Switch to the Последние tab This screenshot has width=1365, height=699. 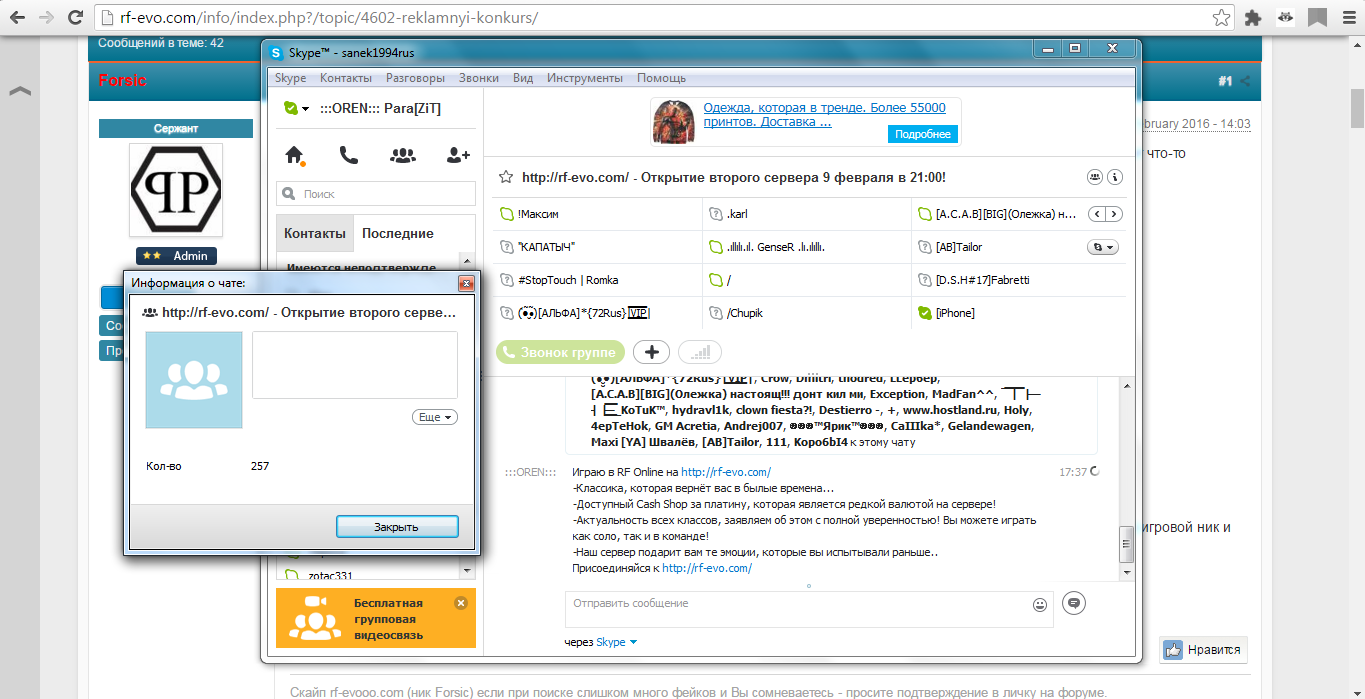398,233
